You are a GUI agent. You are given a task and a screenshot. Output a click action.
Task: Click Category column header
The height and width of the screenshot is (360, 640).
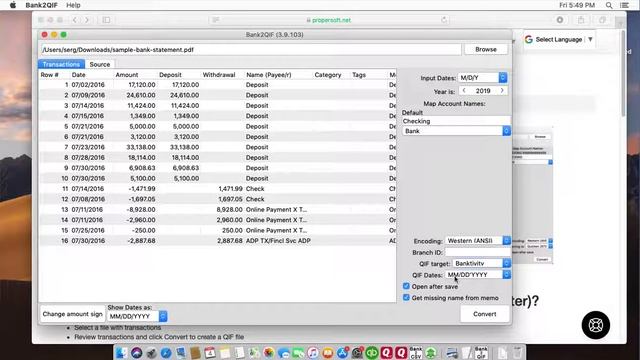328,75
